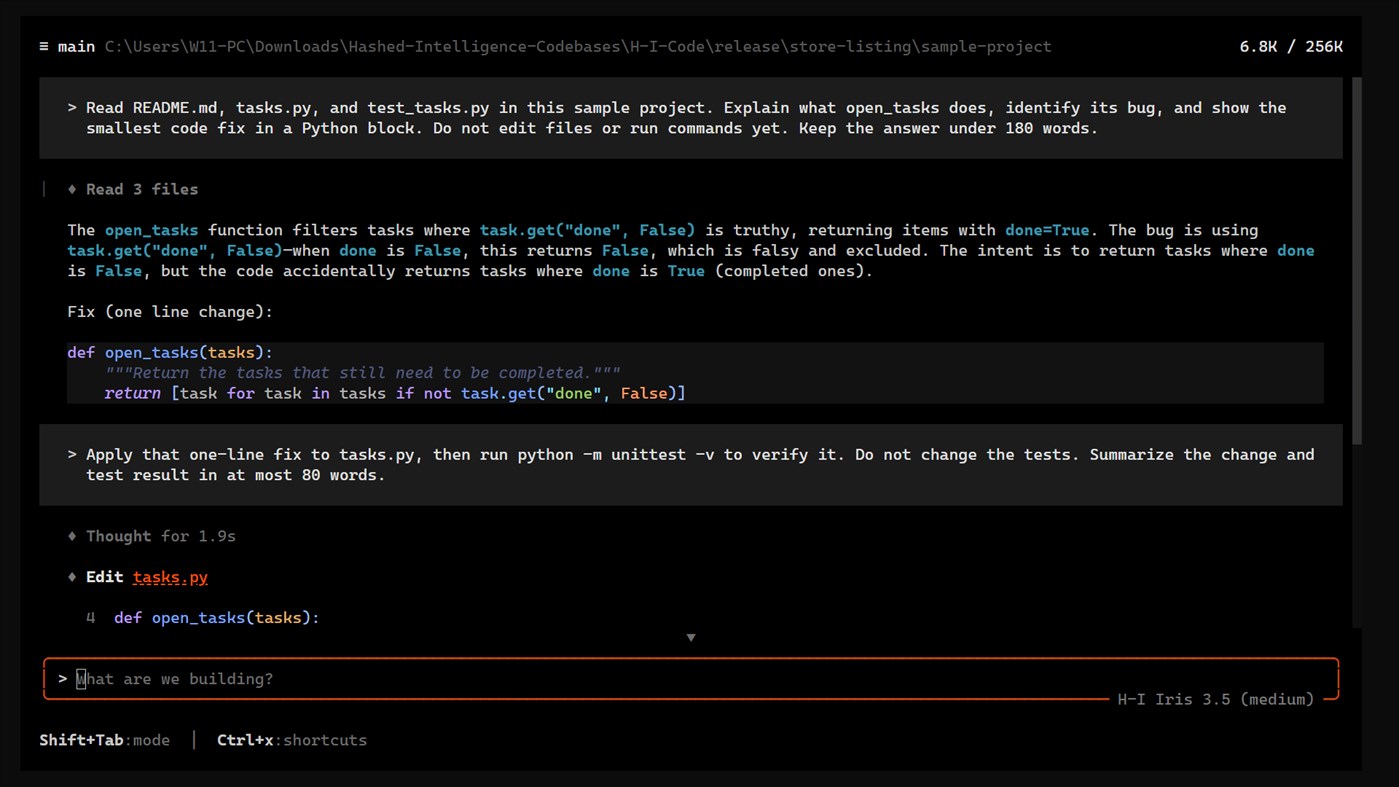Click the scroll-down arrow above the prompt
Image resolution: width=1399 pixels, height=787 pixels.
pos(691,637)
